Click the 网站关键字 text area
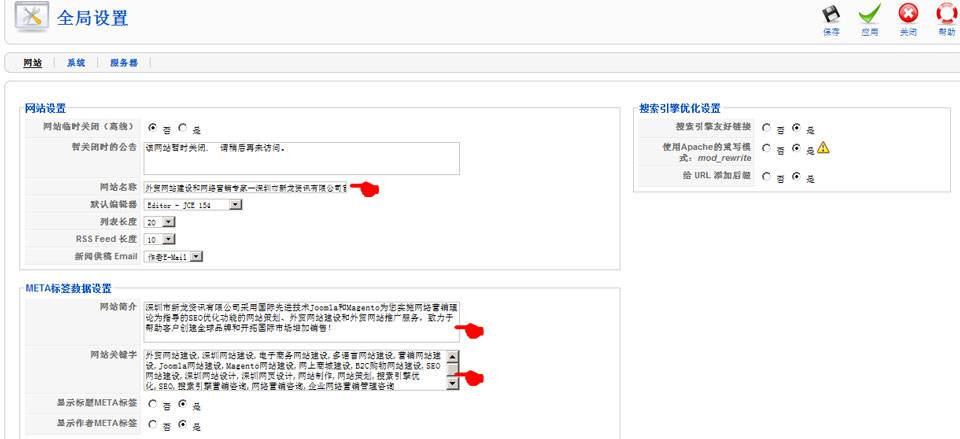The width and height of the screenshot is (960, 439). tap(301, 370)
